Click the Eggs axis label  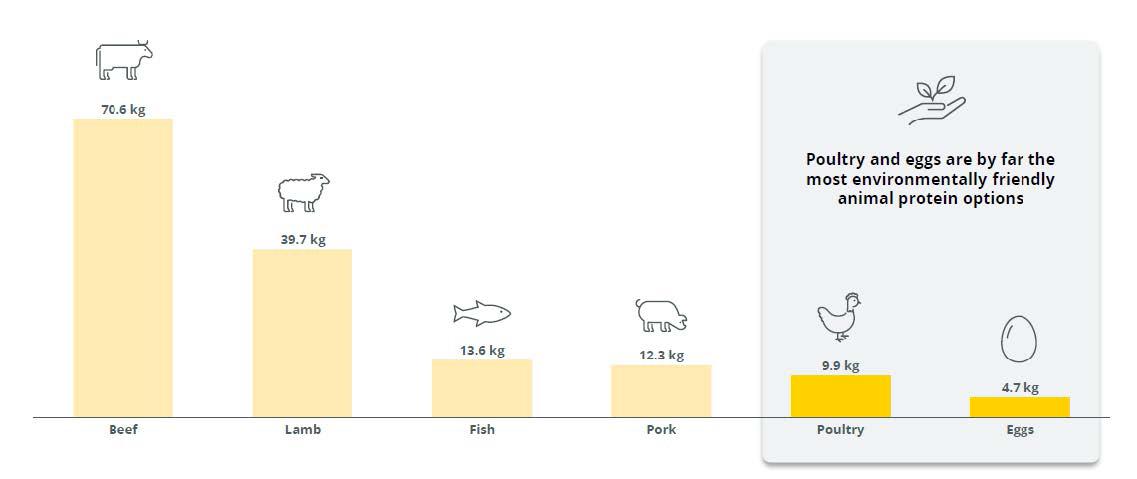[1020, 430]
